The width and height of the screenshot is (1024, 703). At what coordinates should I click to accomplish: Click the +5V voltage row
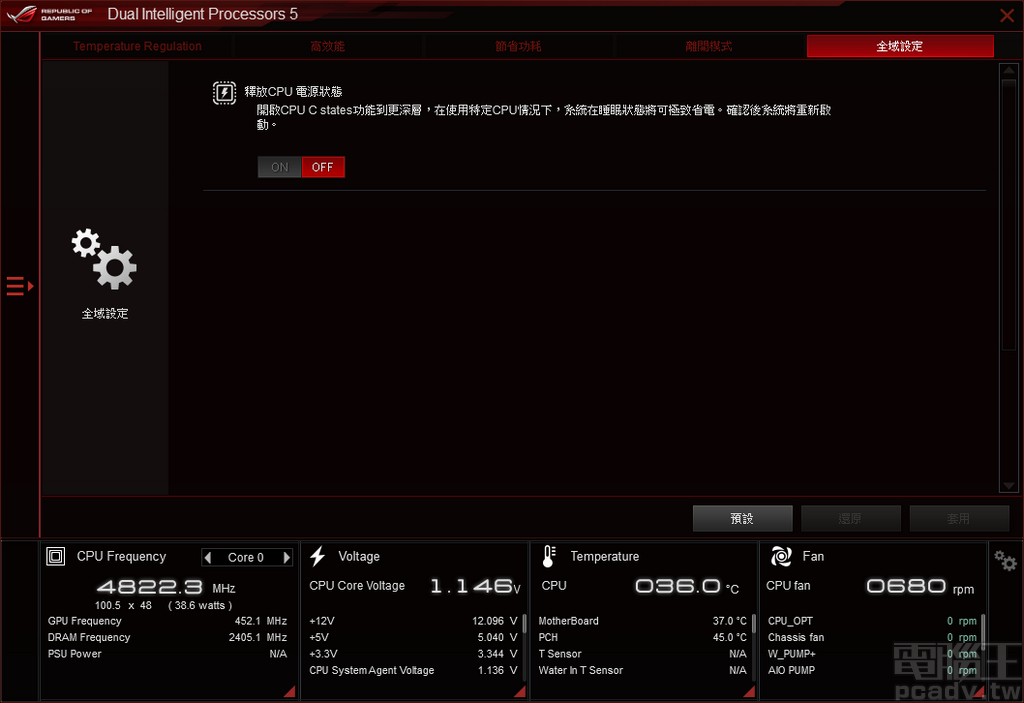tap(413, 637)
